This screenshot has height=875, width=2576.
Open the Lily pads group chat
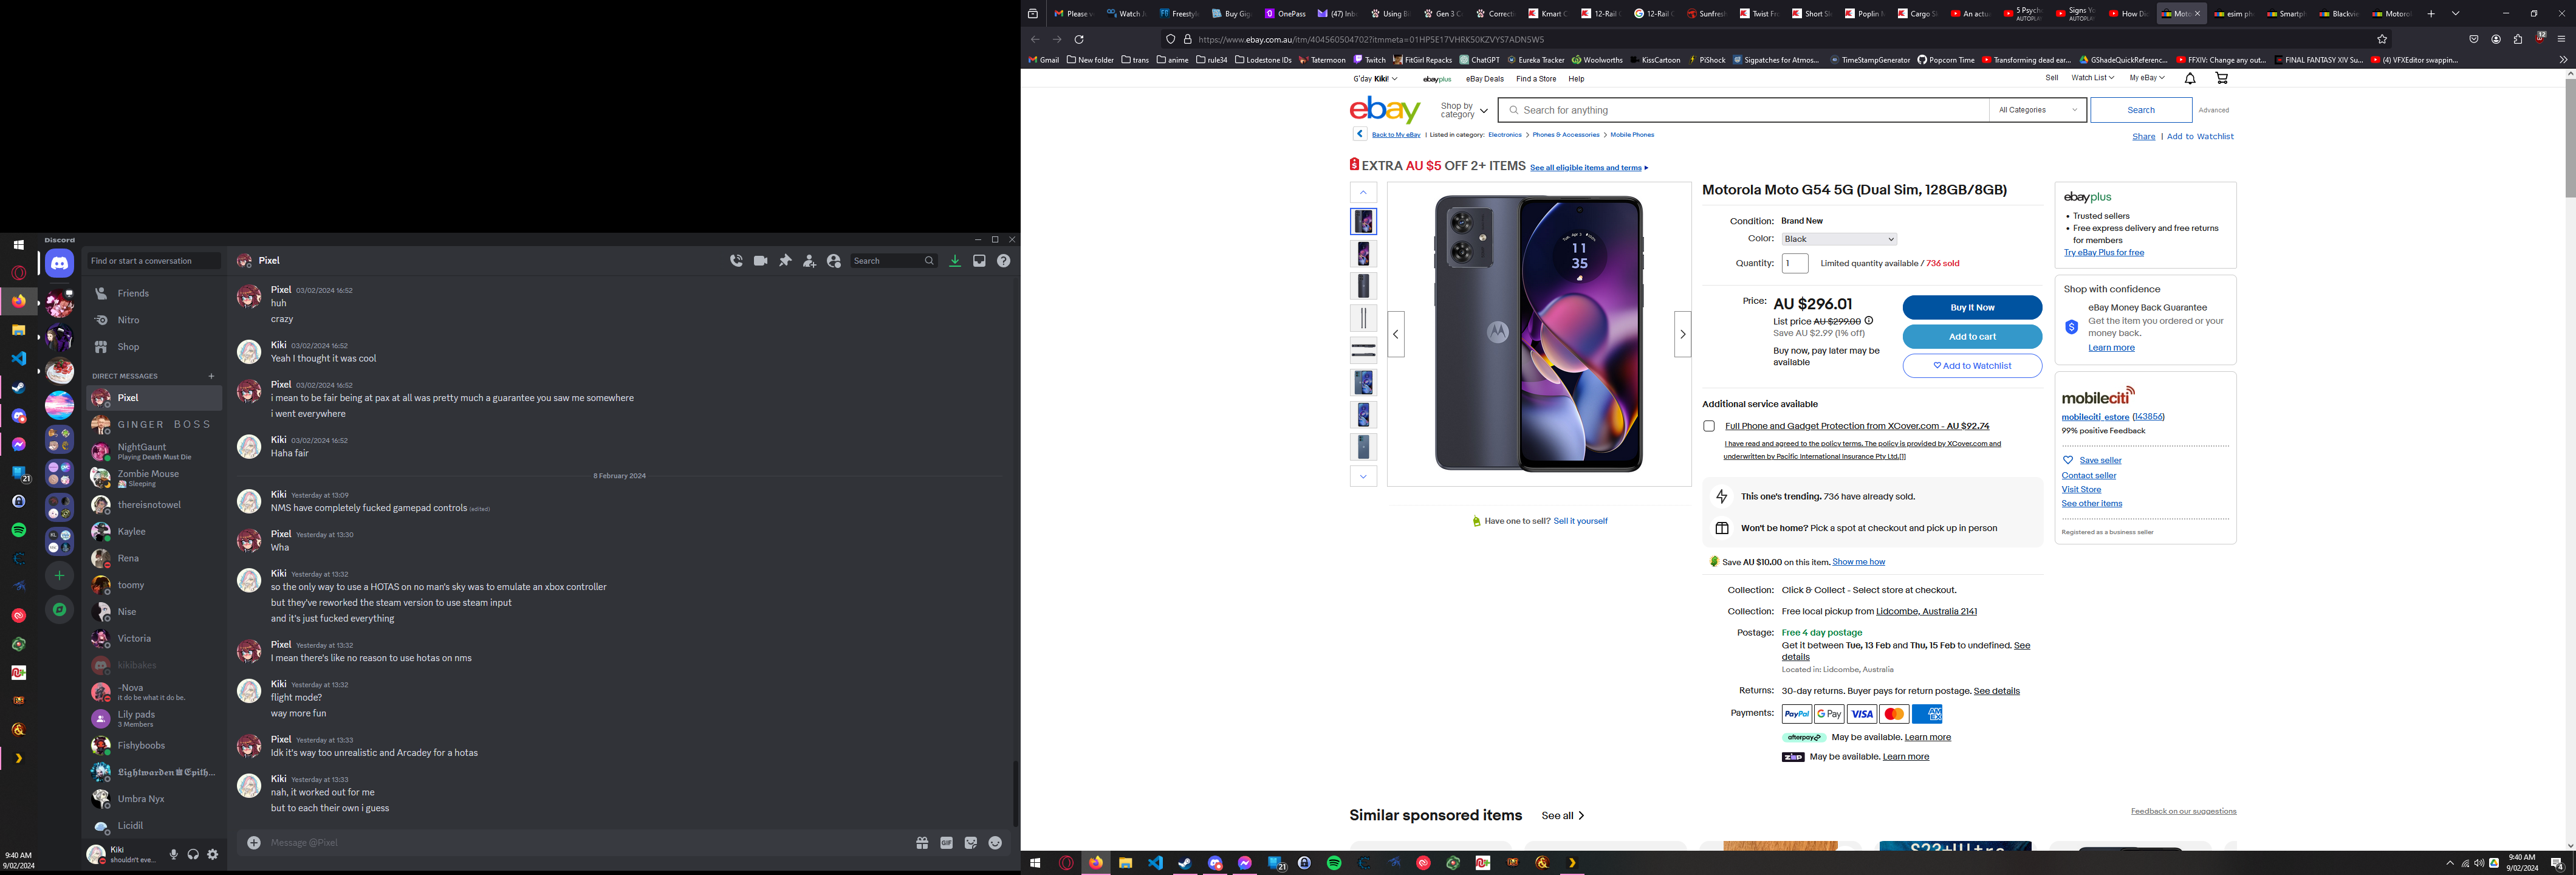(x=154, y=719)
